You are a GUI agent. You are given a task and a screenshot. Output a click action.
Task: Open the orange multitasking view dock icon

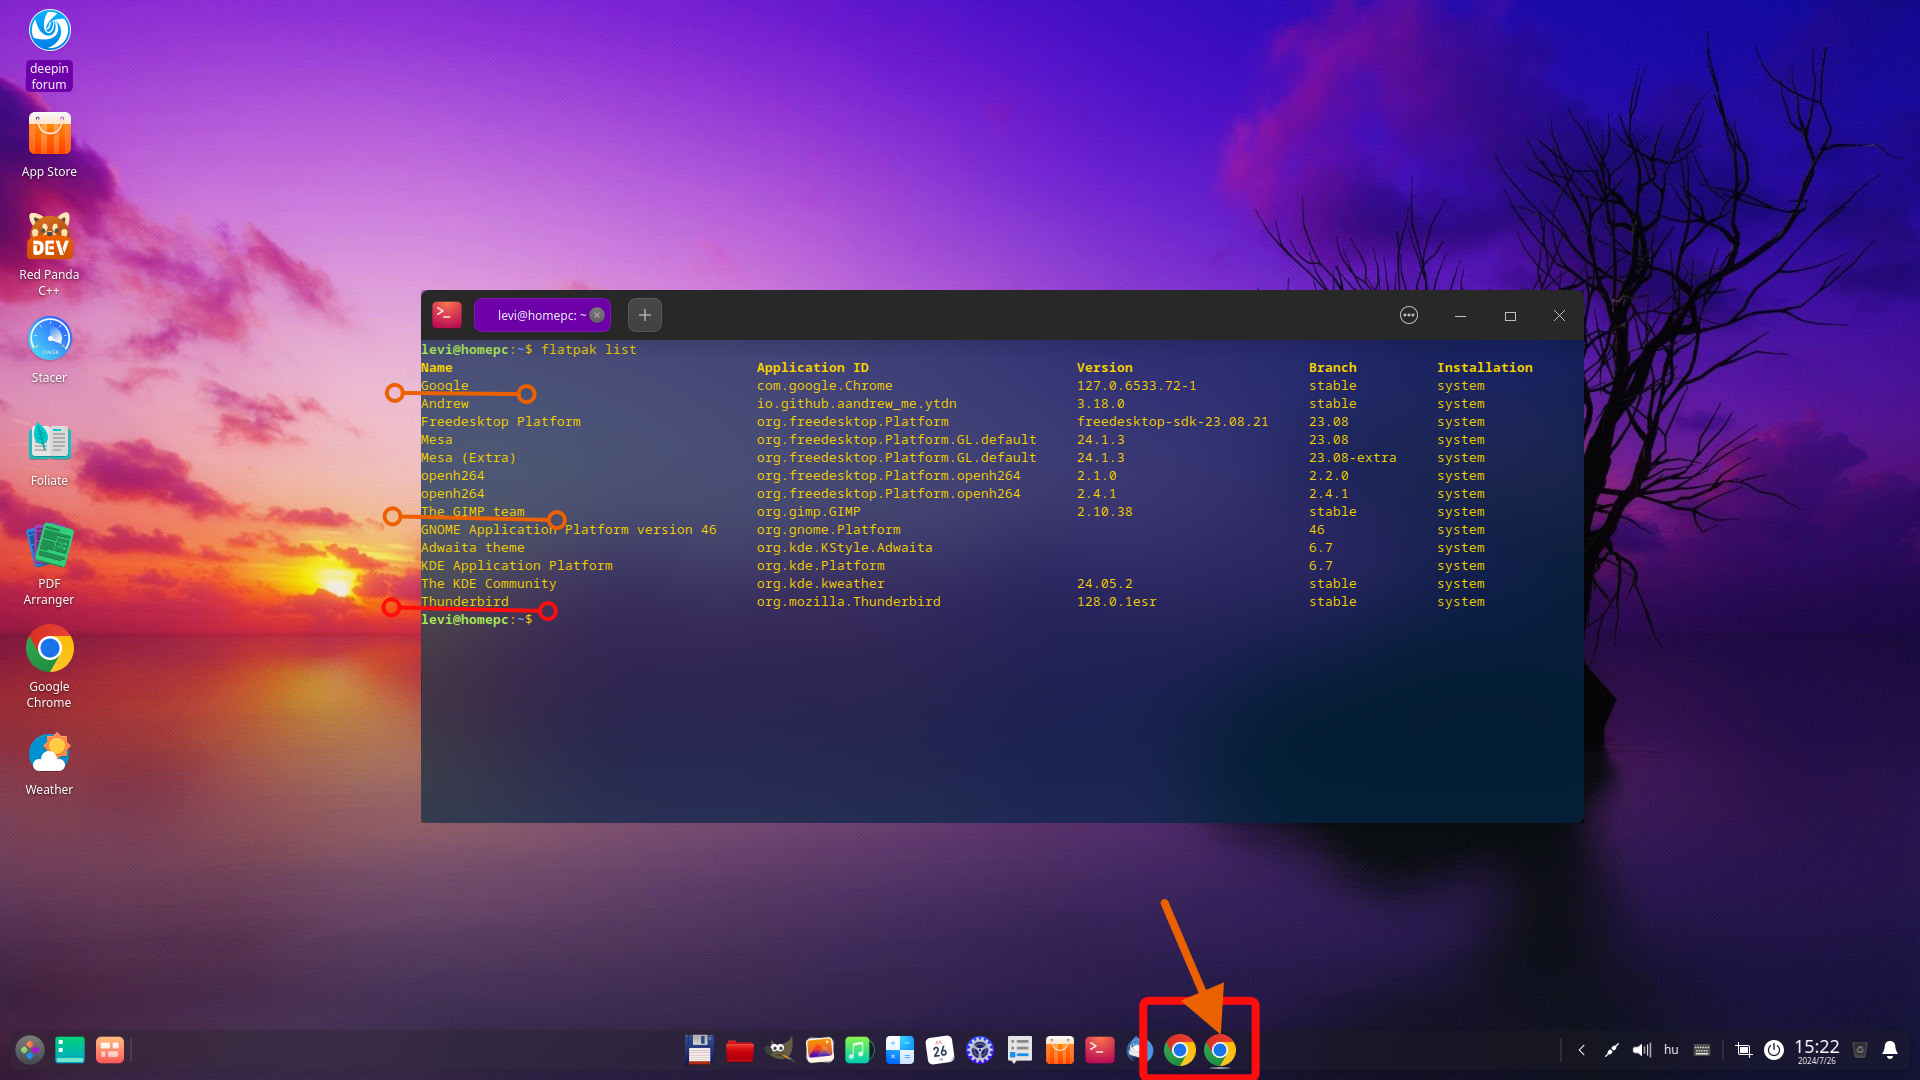click(x=110, y=1050)
